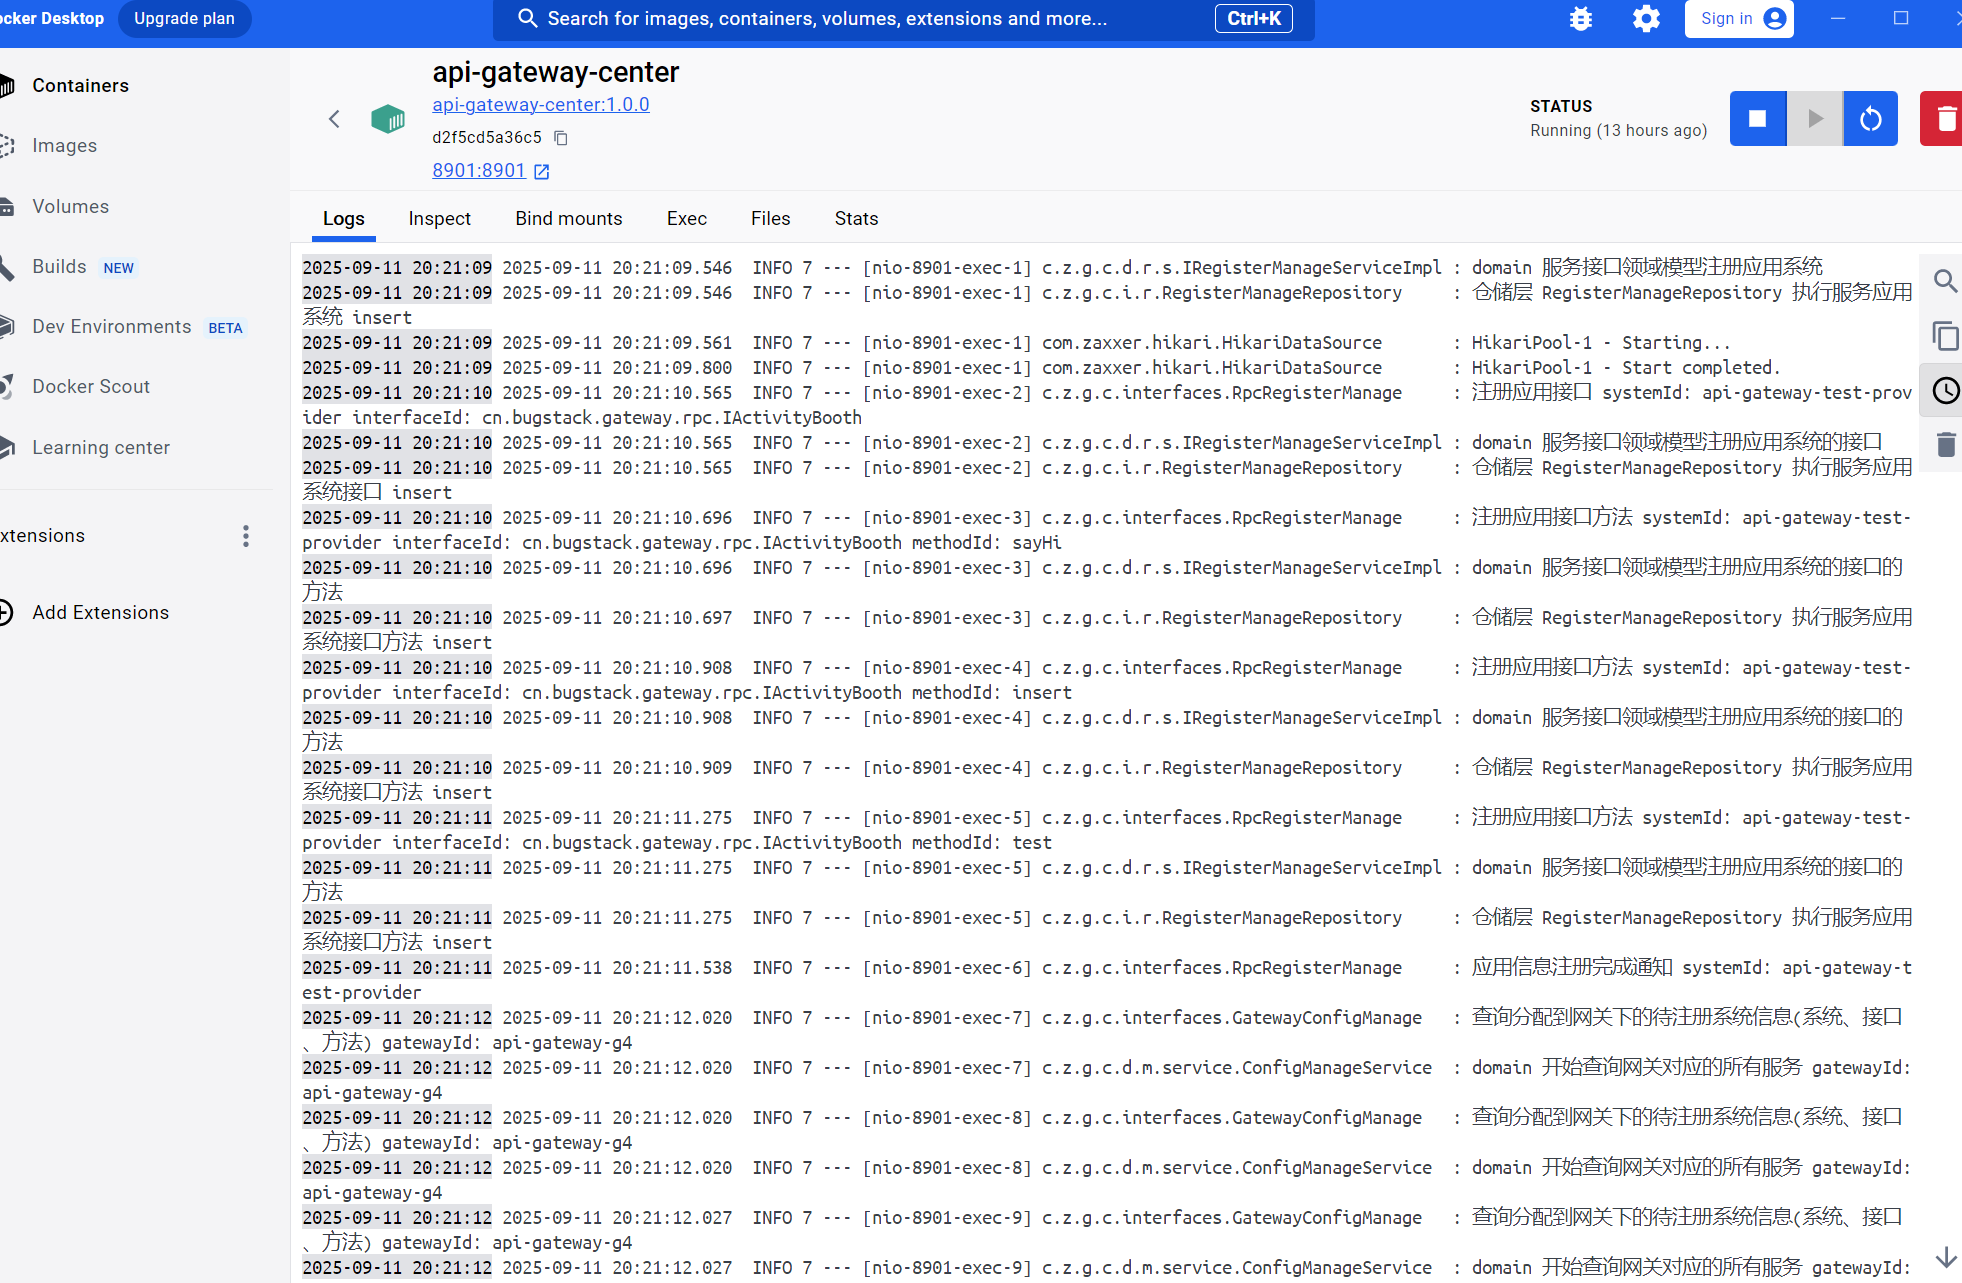Go back to containers list

coord(334,119)
